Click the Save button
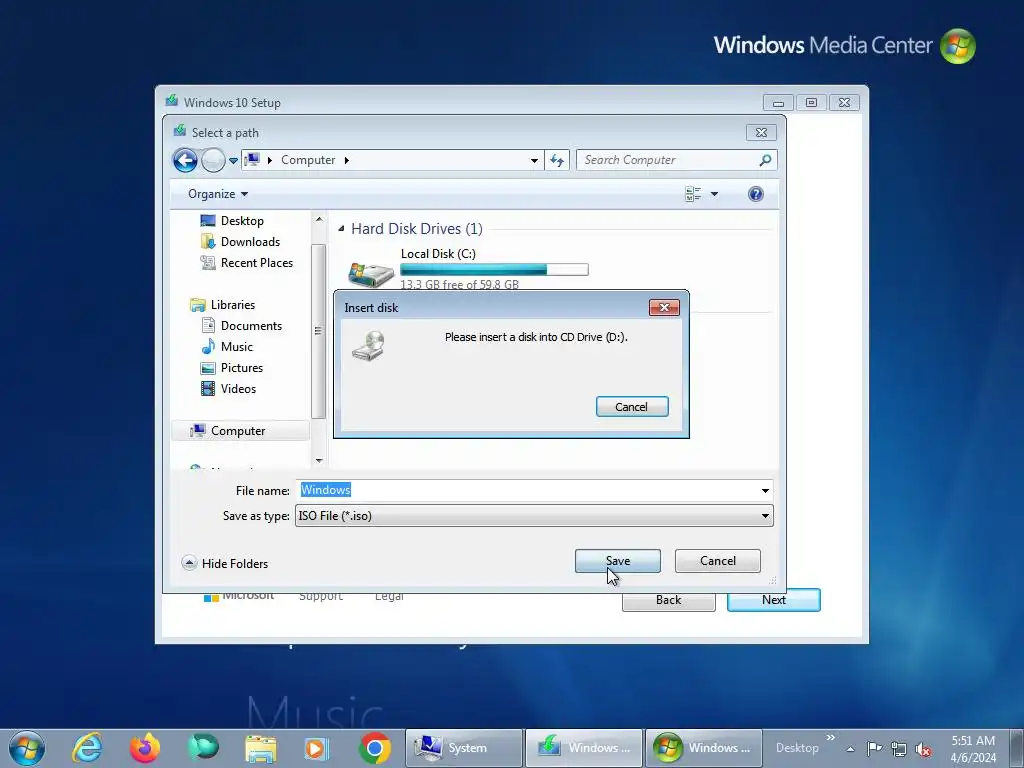 618,561
